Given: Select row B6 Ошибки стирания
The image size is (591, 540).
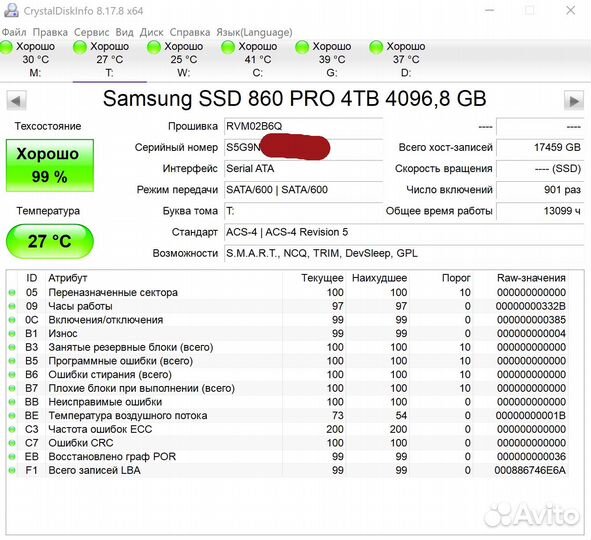Looking at the screenshot, I should click(288, 375).
